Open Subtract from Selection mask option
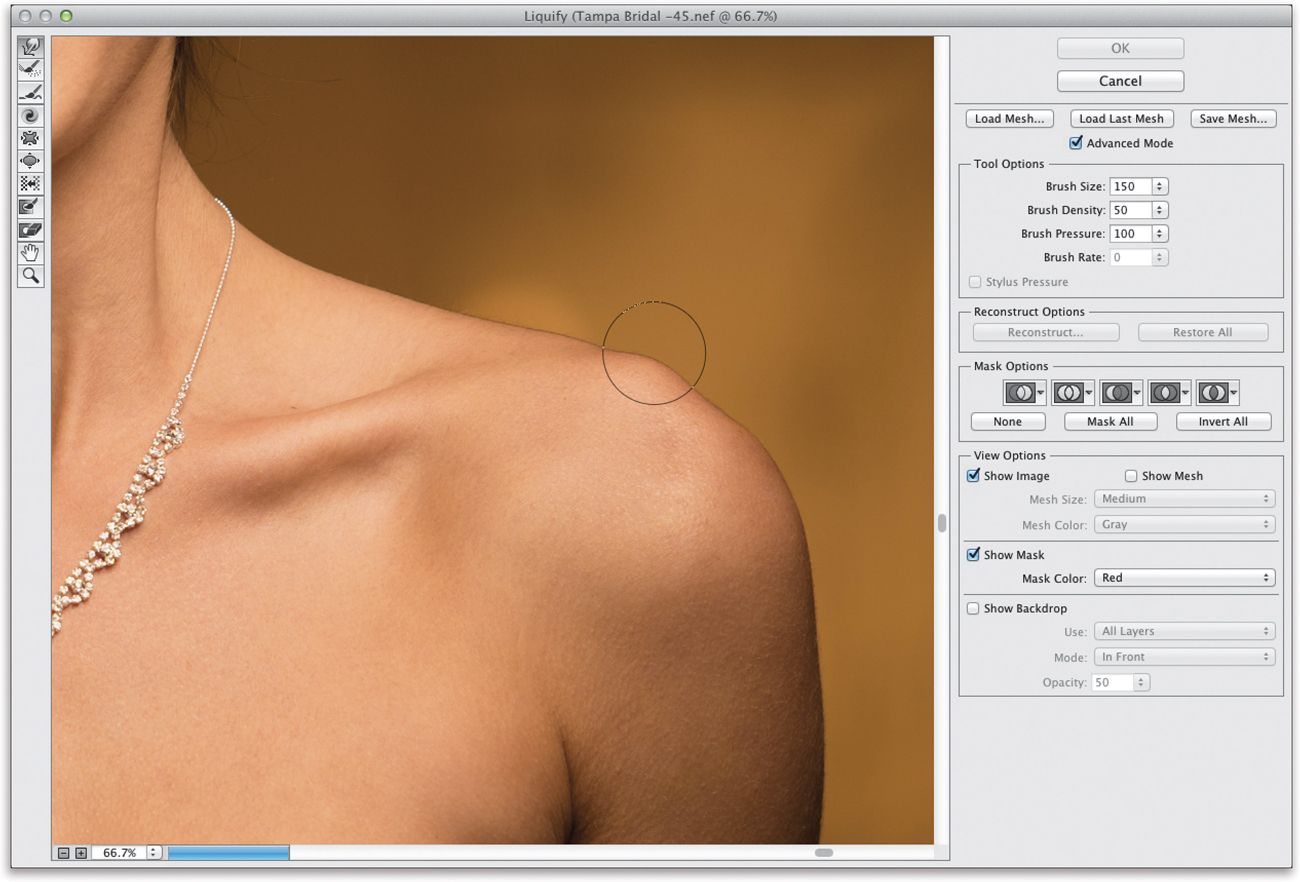 click(x=1121, y=392)
